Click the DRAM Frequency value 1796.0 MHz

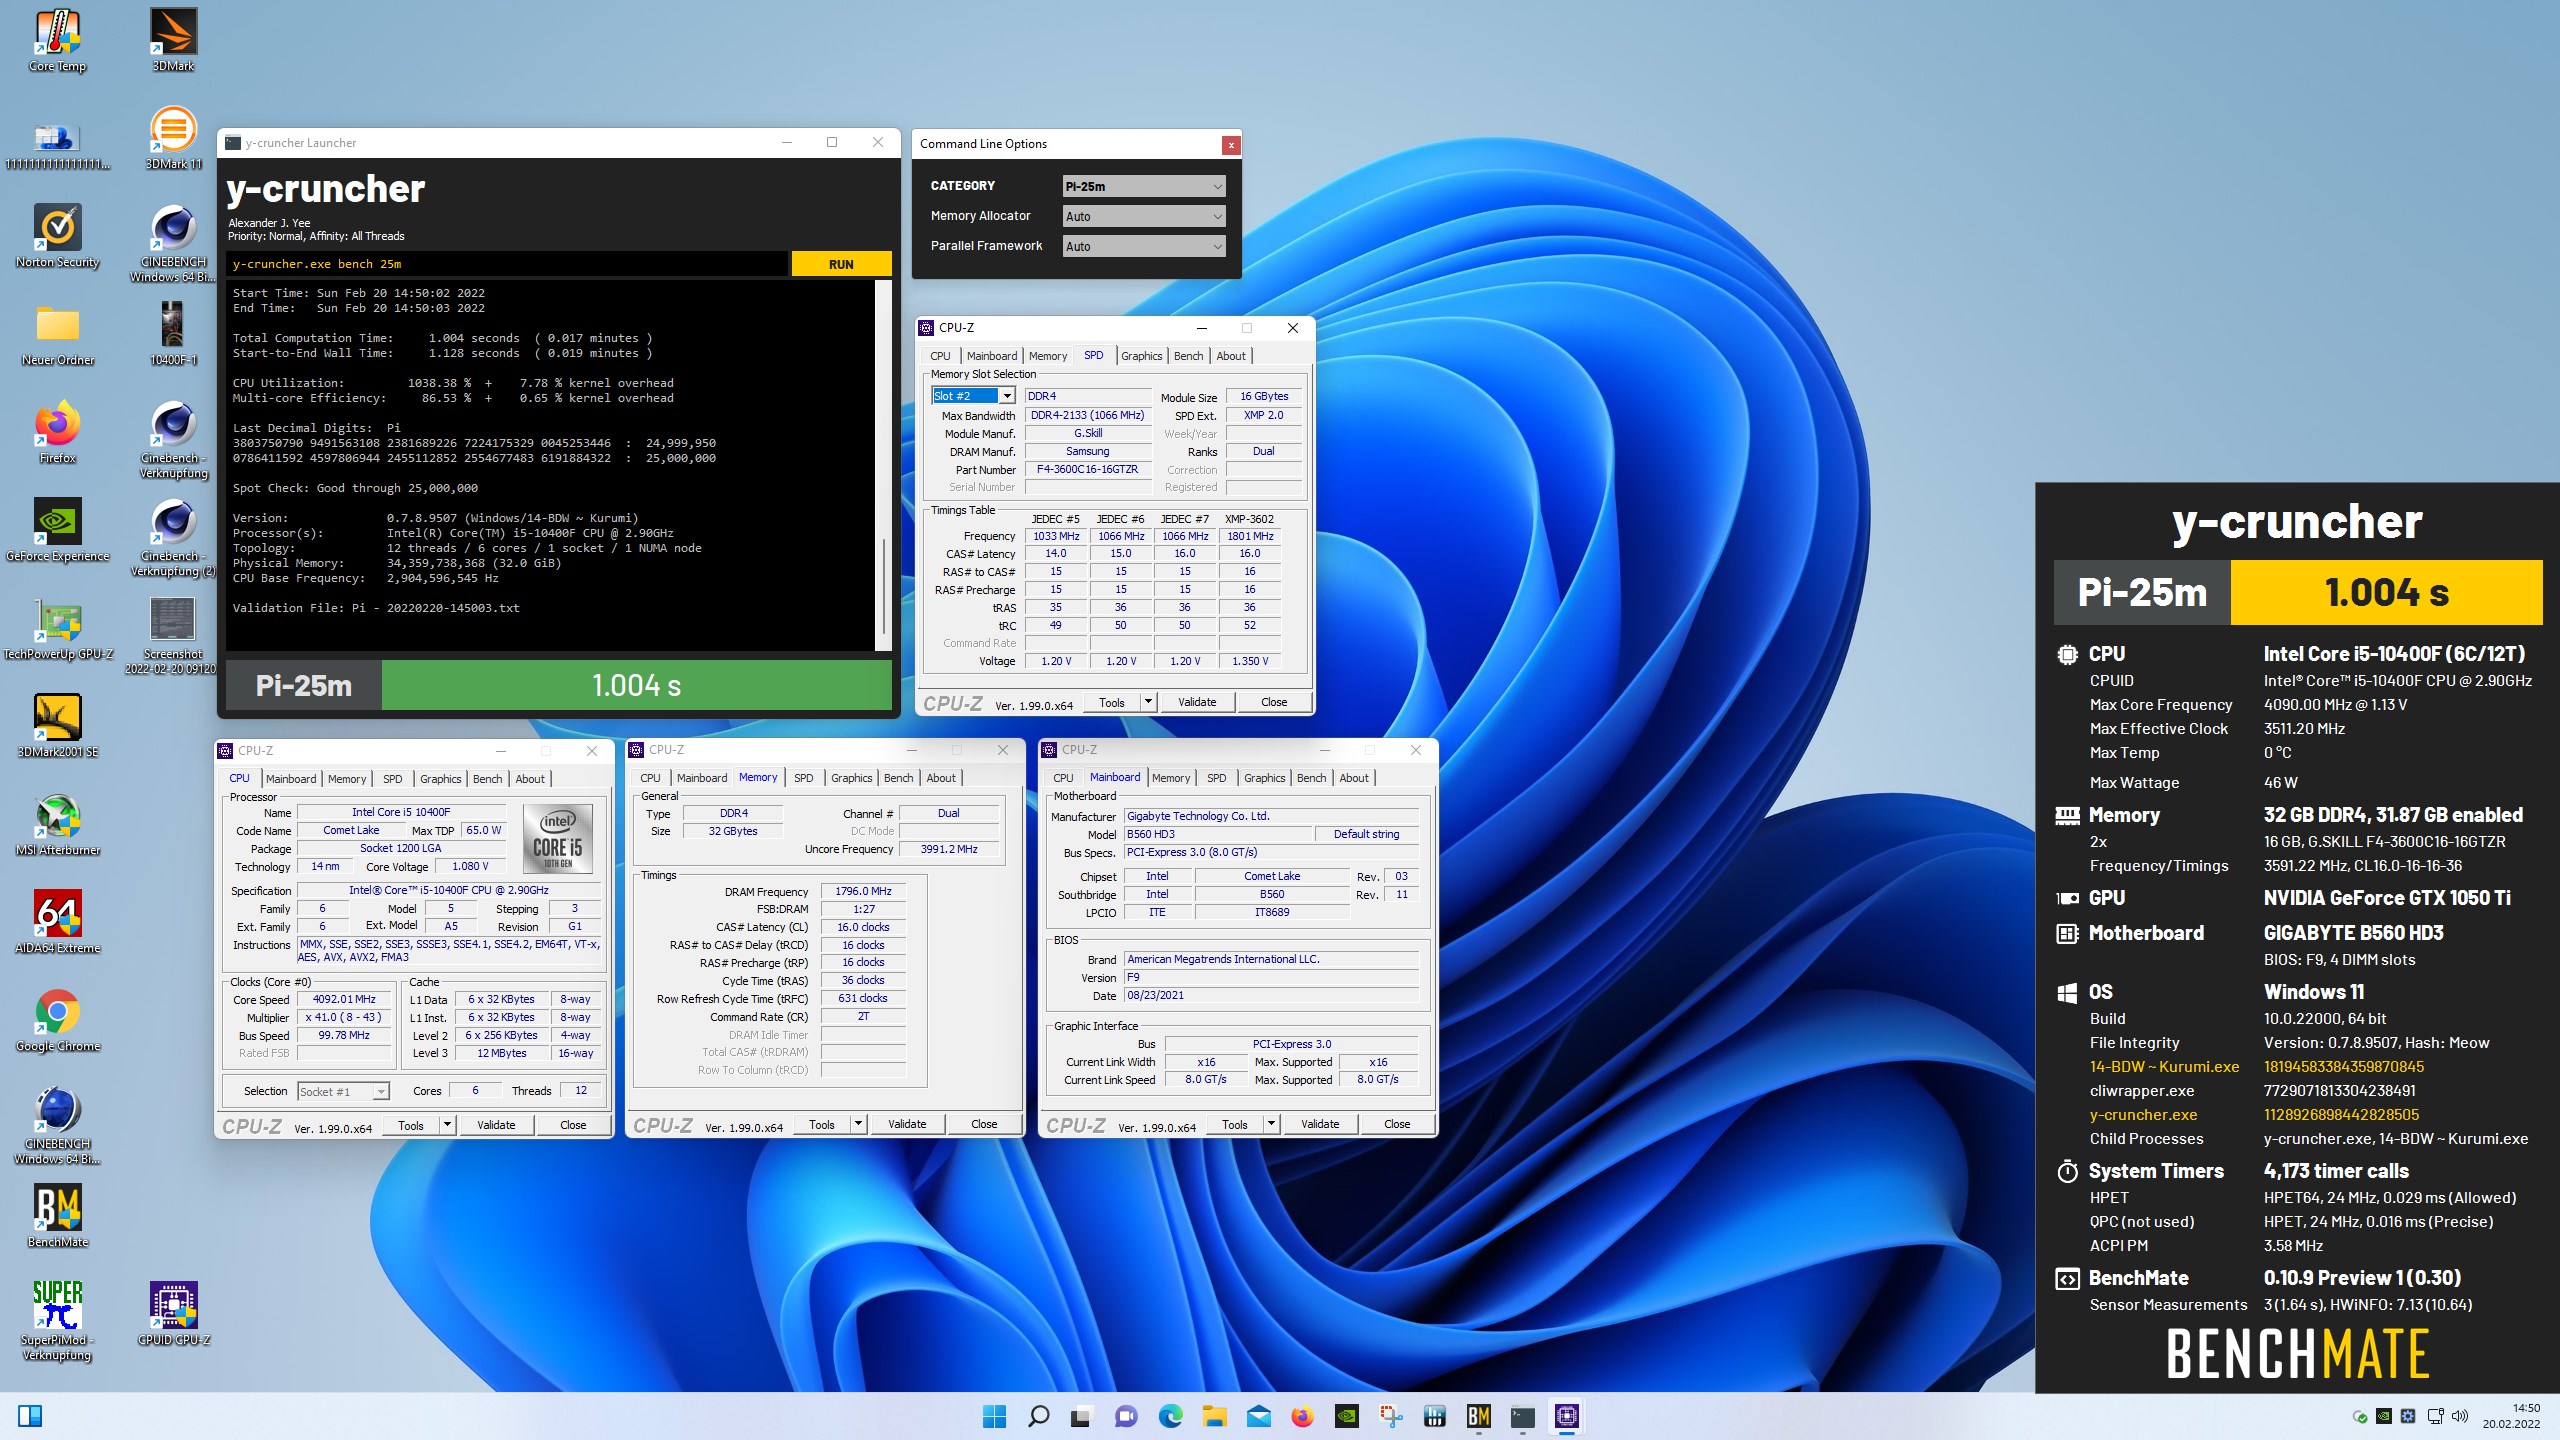pyautogui.click(x=863, y=891)
